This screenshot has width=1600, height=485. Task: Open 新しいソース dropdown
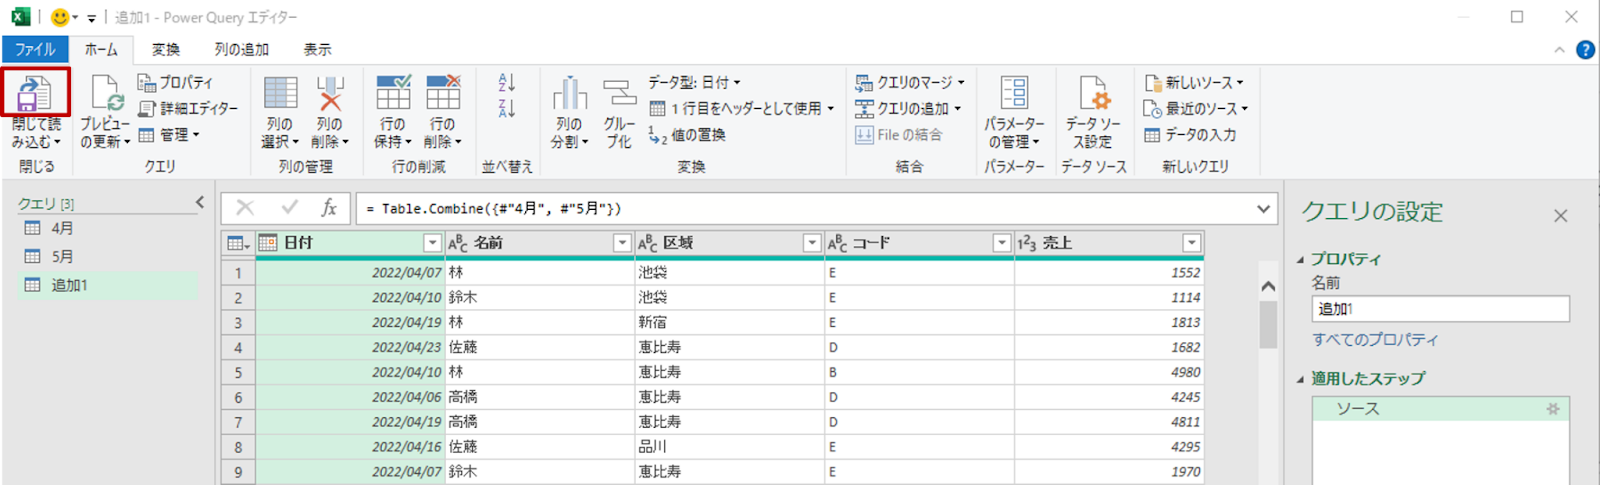coord(1194,82)
